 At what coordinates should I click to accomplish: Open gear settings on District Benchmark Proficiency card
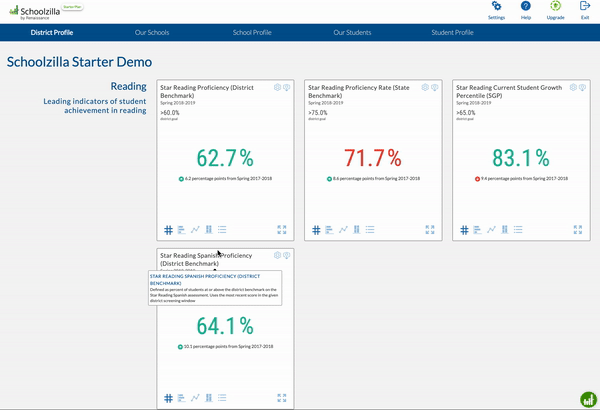[277, 87]
